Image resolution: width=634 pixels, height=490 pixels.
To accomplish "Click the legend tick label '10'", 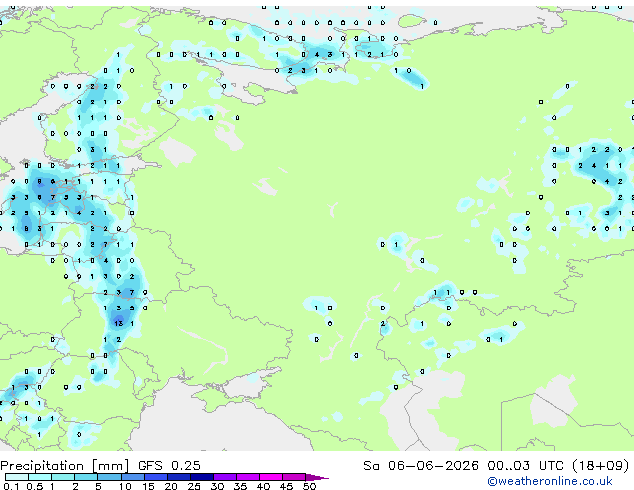I will point(125,486).
